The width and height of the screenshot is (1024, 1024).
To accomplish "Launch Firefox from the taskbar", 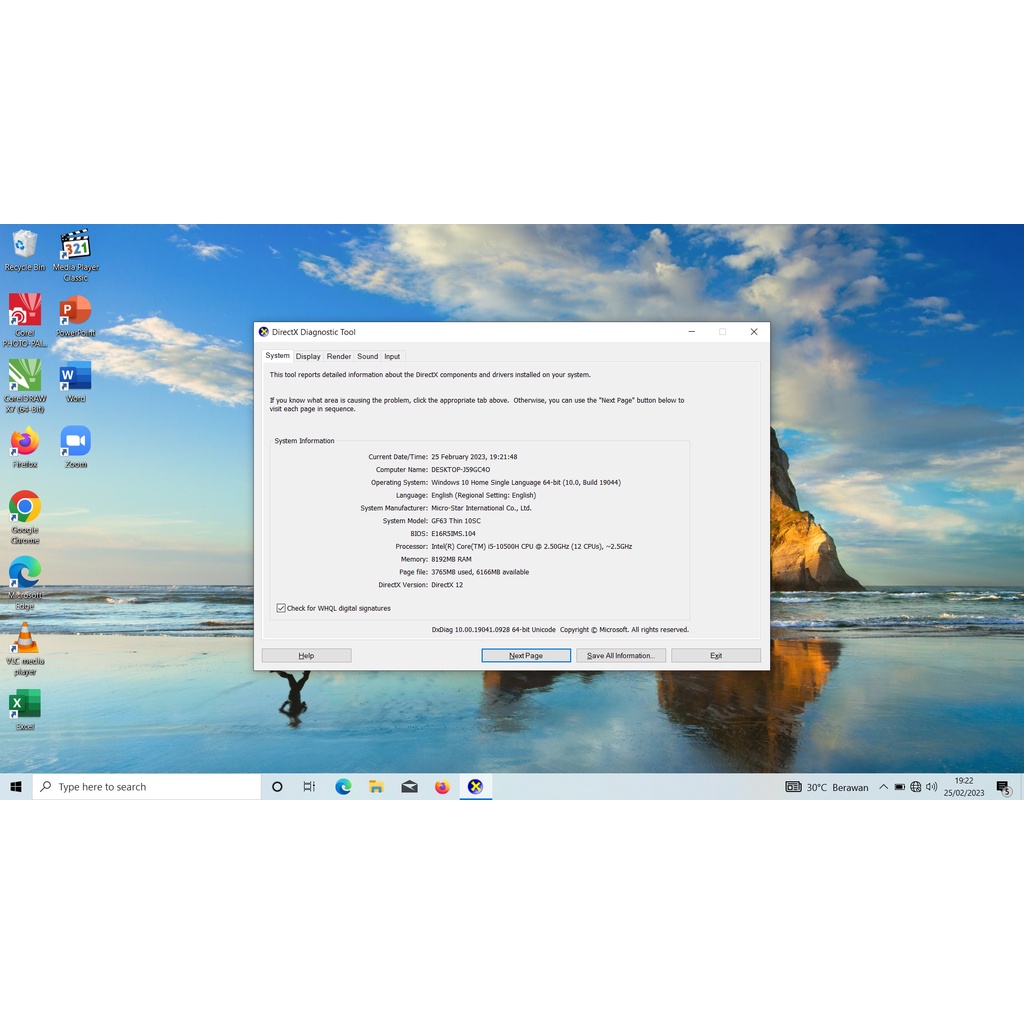I will (442, 787).
